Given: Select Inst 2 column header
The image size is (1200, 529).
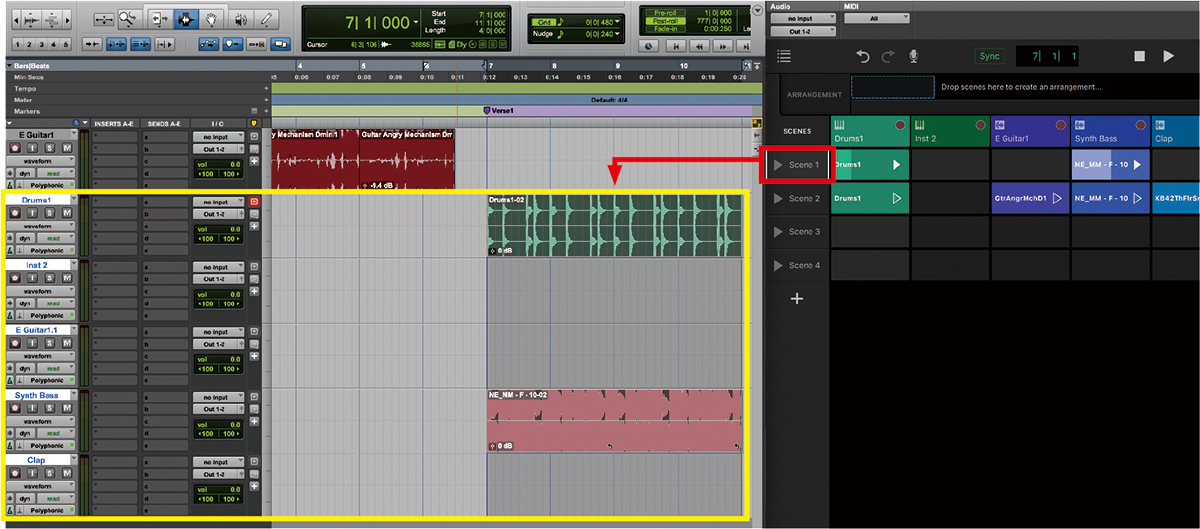Looking at the screenshot, I should [950, 131].
